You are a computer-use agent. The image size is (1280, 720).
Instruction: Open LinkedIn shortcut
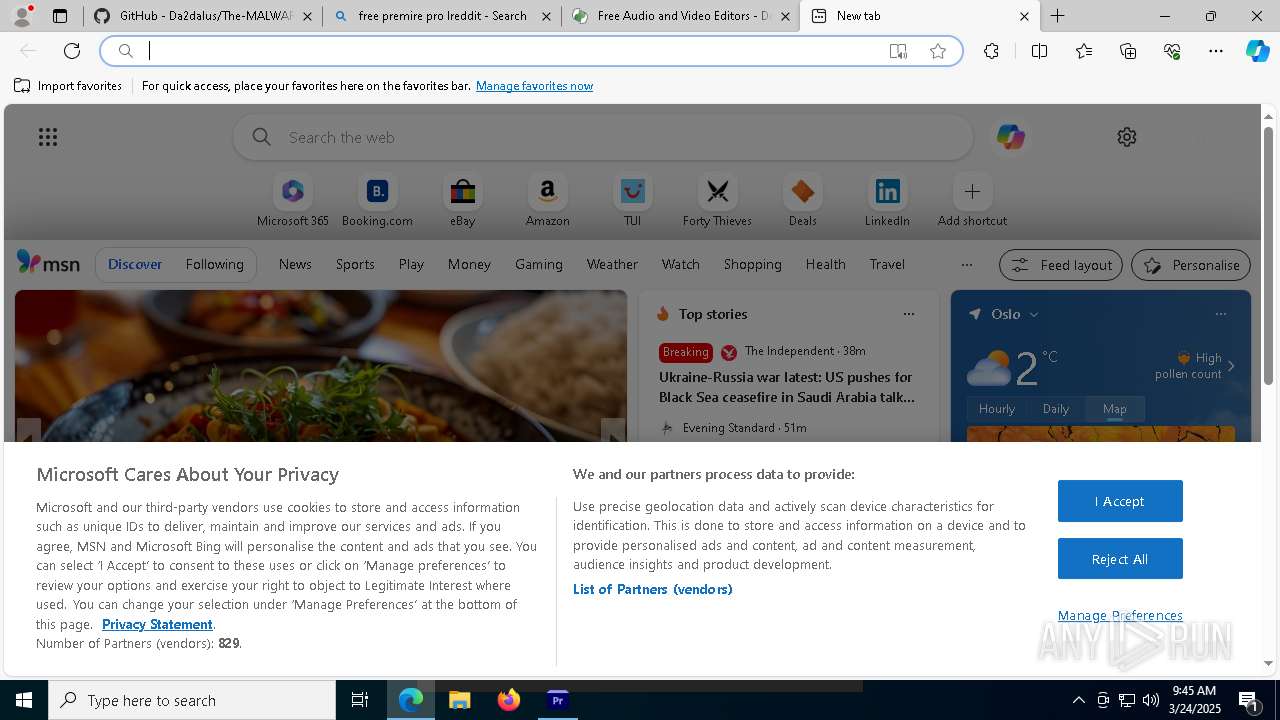(x=887, y=201)
